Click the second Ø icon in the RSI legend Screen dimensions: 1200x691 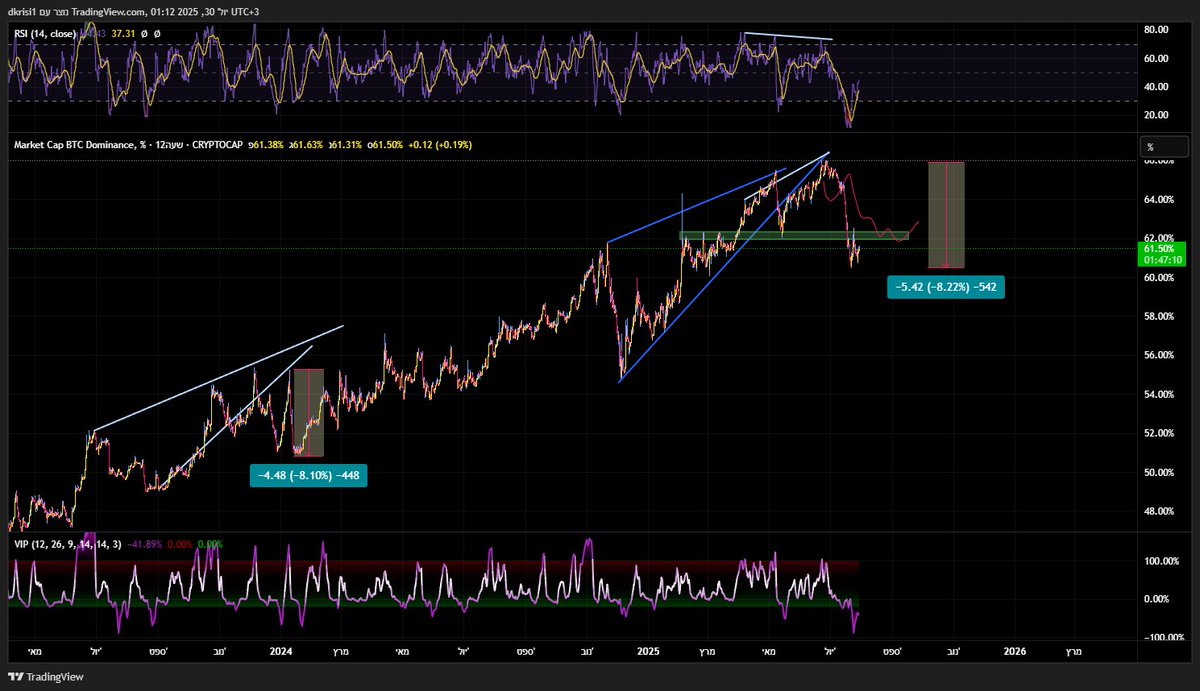click(157, 32)
